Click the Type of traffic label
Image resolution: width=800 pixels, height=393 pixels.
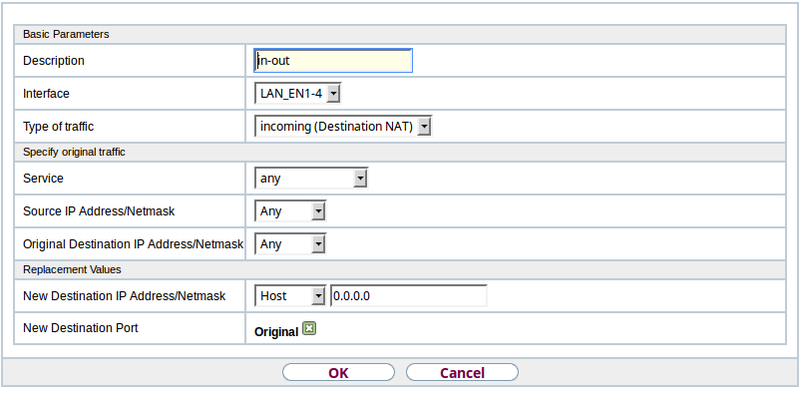coord(58,127)
